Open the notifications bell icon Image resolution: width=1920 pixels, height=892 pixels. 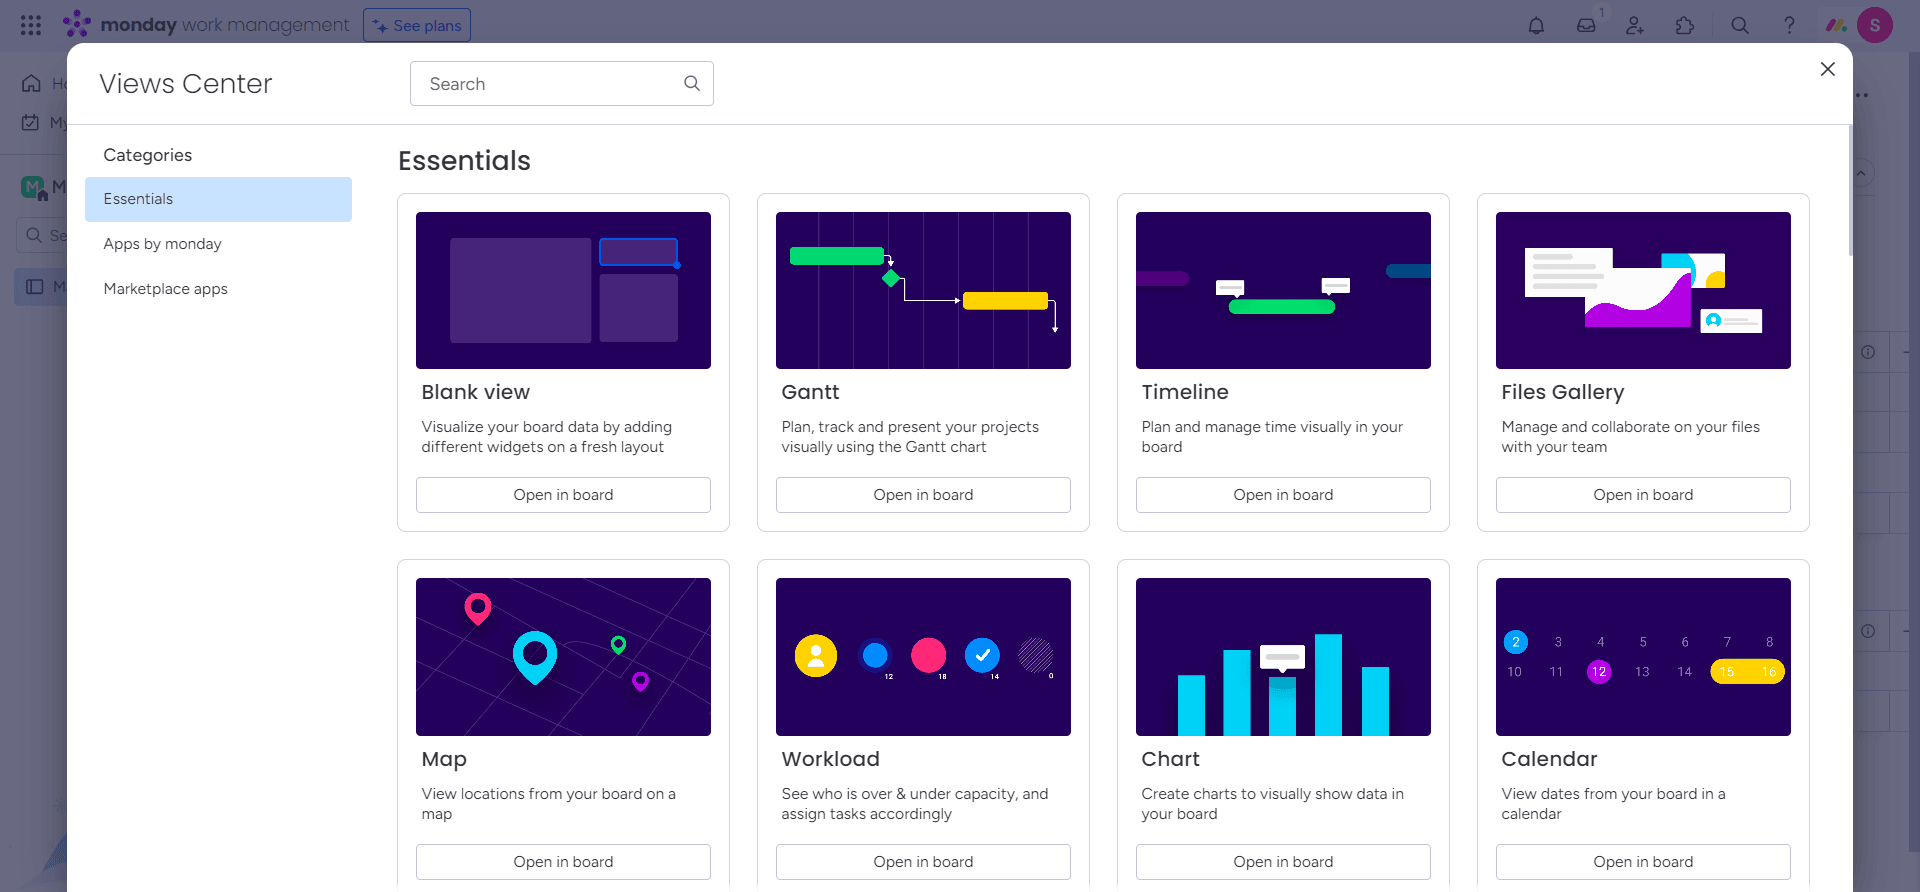tap(1536, 26)
